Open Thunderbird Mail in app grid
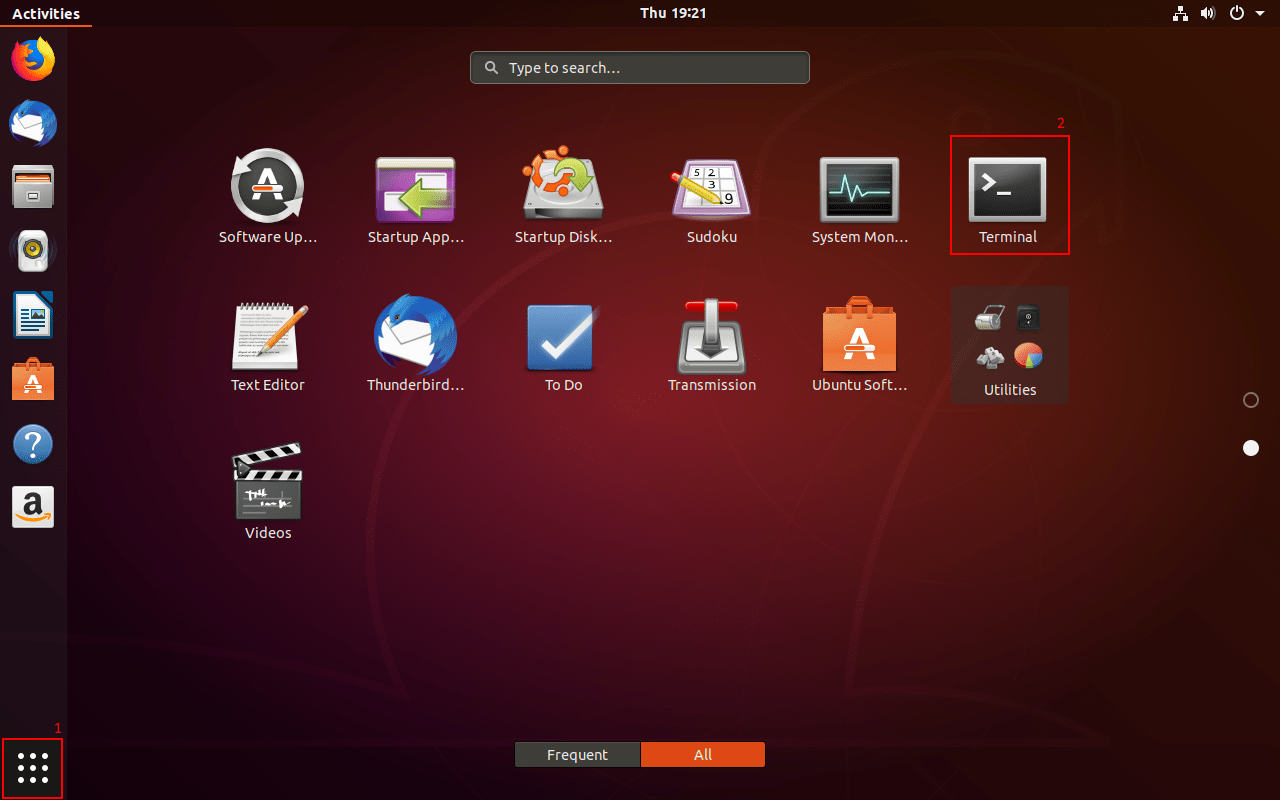This screenshot has width=1280, height=800. click(415, 345)
